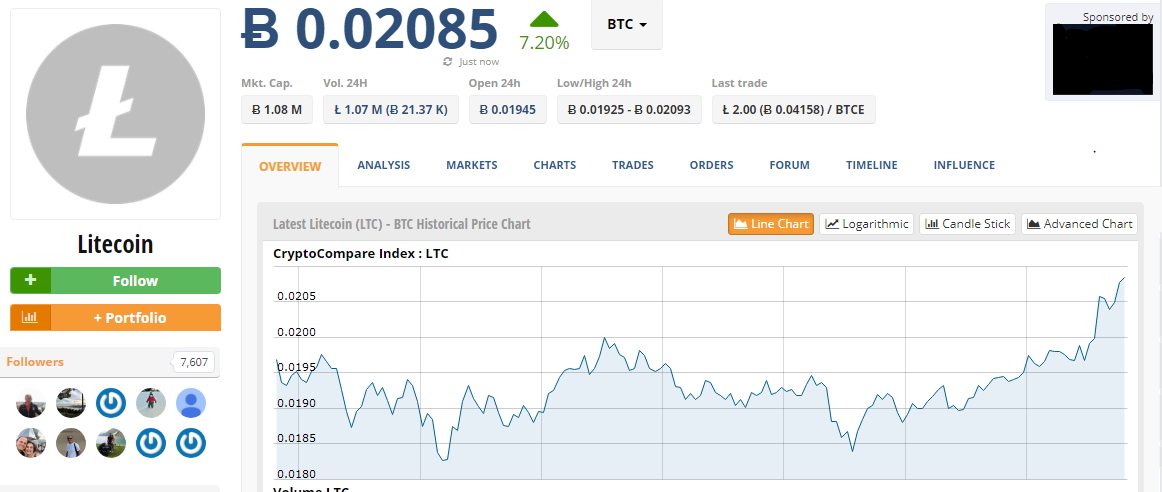The width and height of the screenshot is (1162, 492).
Task: Open the BTC currency dropdown
Action: click(627, 24)
